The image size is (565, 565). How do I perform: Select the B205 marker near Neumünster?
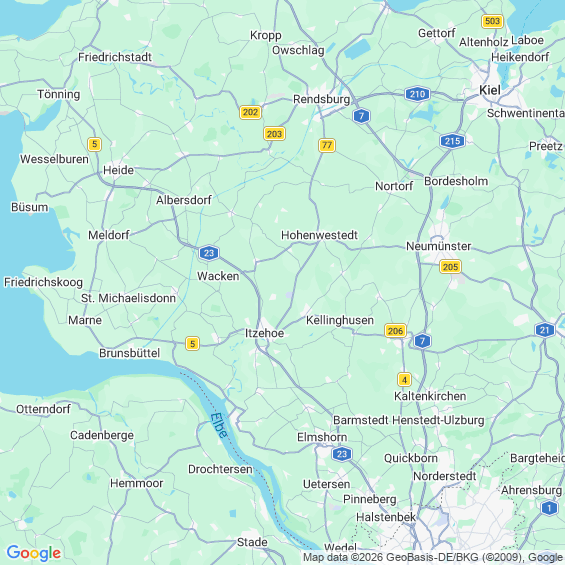450,267
